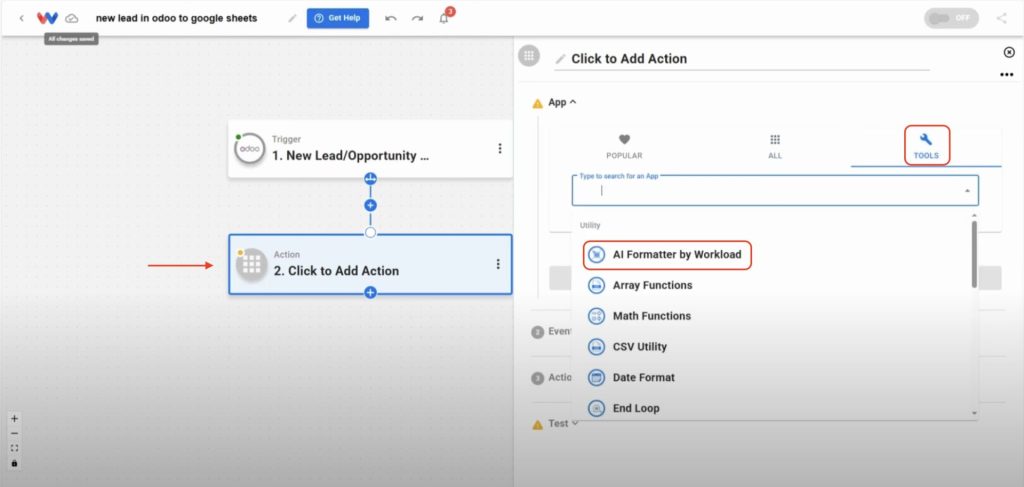
Task: Expand the Test section
Action: [x=564, y=424]
